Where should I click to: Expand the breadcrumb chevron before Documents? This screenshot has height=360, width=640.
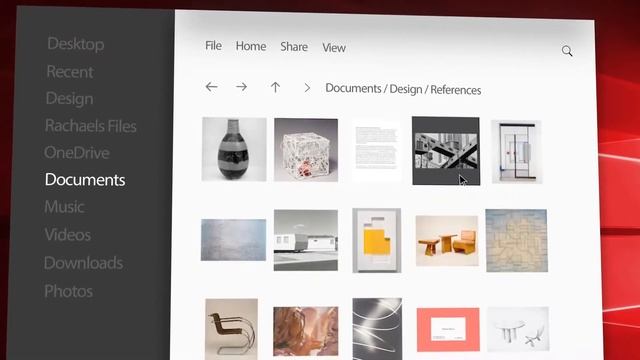307,88
